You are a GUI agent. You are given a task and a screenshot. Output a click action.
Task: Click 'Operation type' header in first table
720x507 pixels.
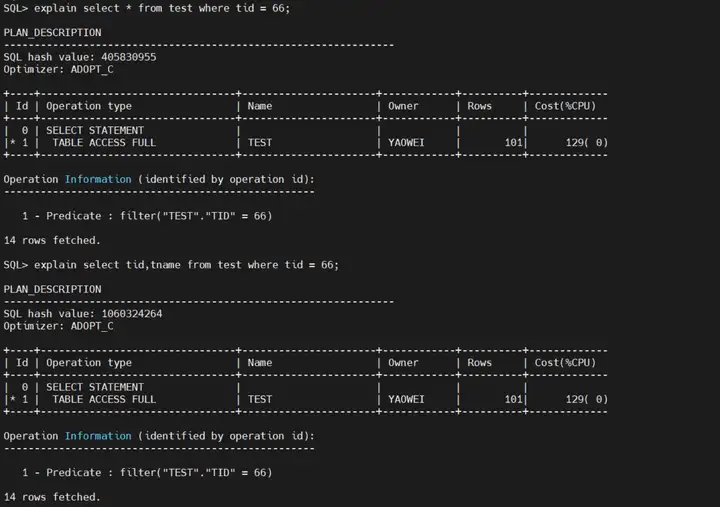[89, 106]
